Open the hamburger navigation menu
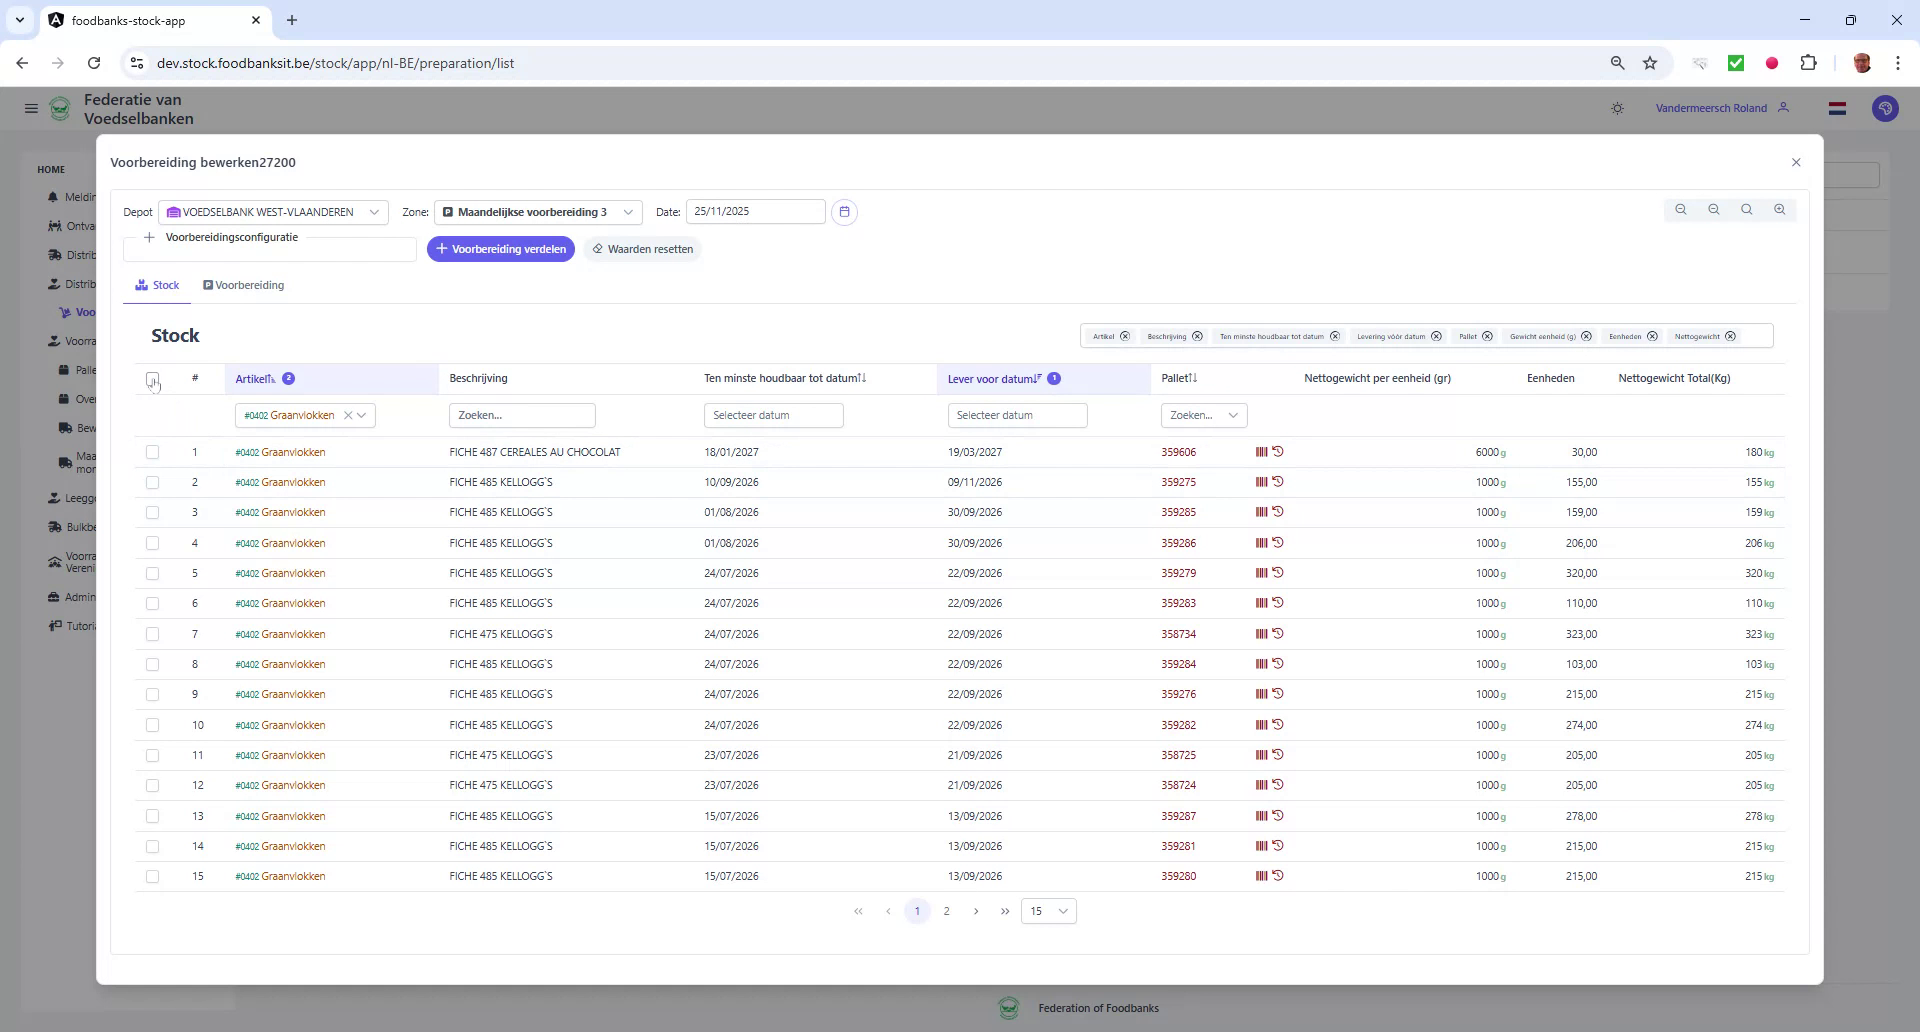This screenshot has width=1920, height=1032. tap(31, 108)
